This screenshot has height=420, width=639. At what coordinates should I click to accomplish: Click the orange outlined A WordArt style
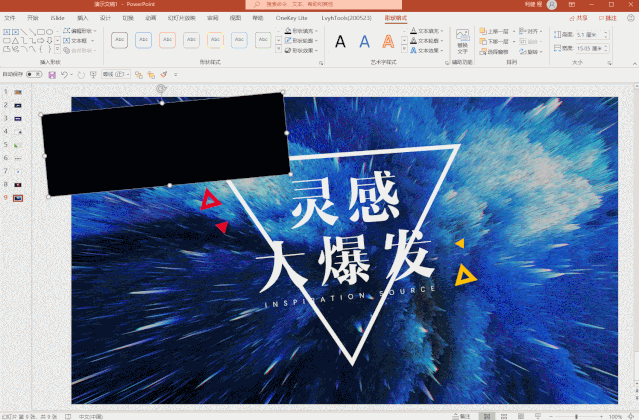[x=388, y=41]
